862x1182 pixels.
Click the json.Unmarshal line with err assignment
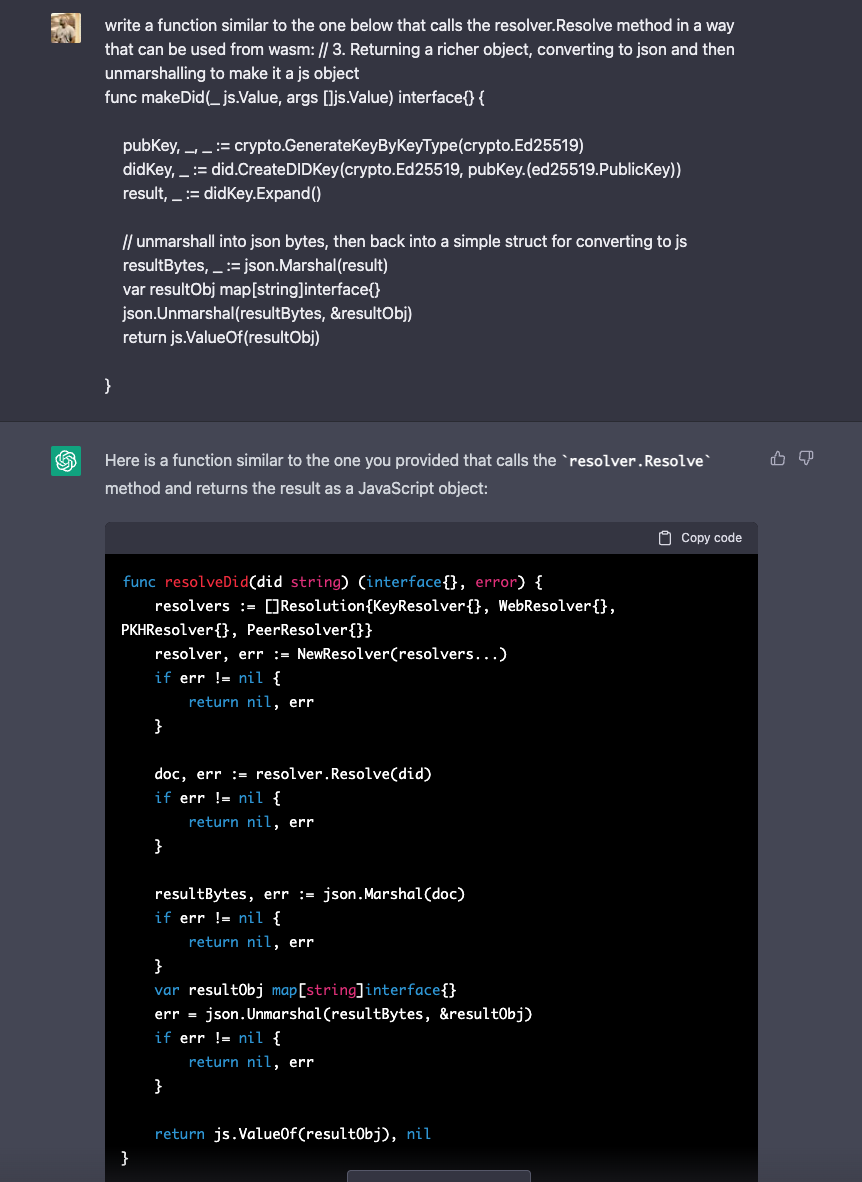click(x=343, y=1014)
